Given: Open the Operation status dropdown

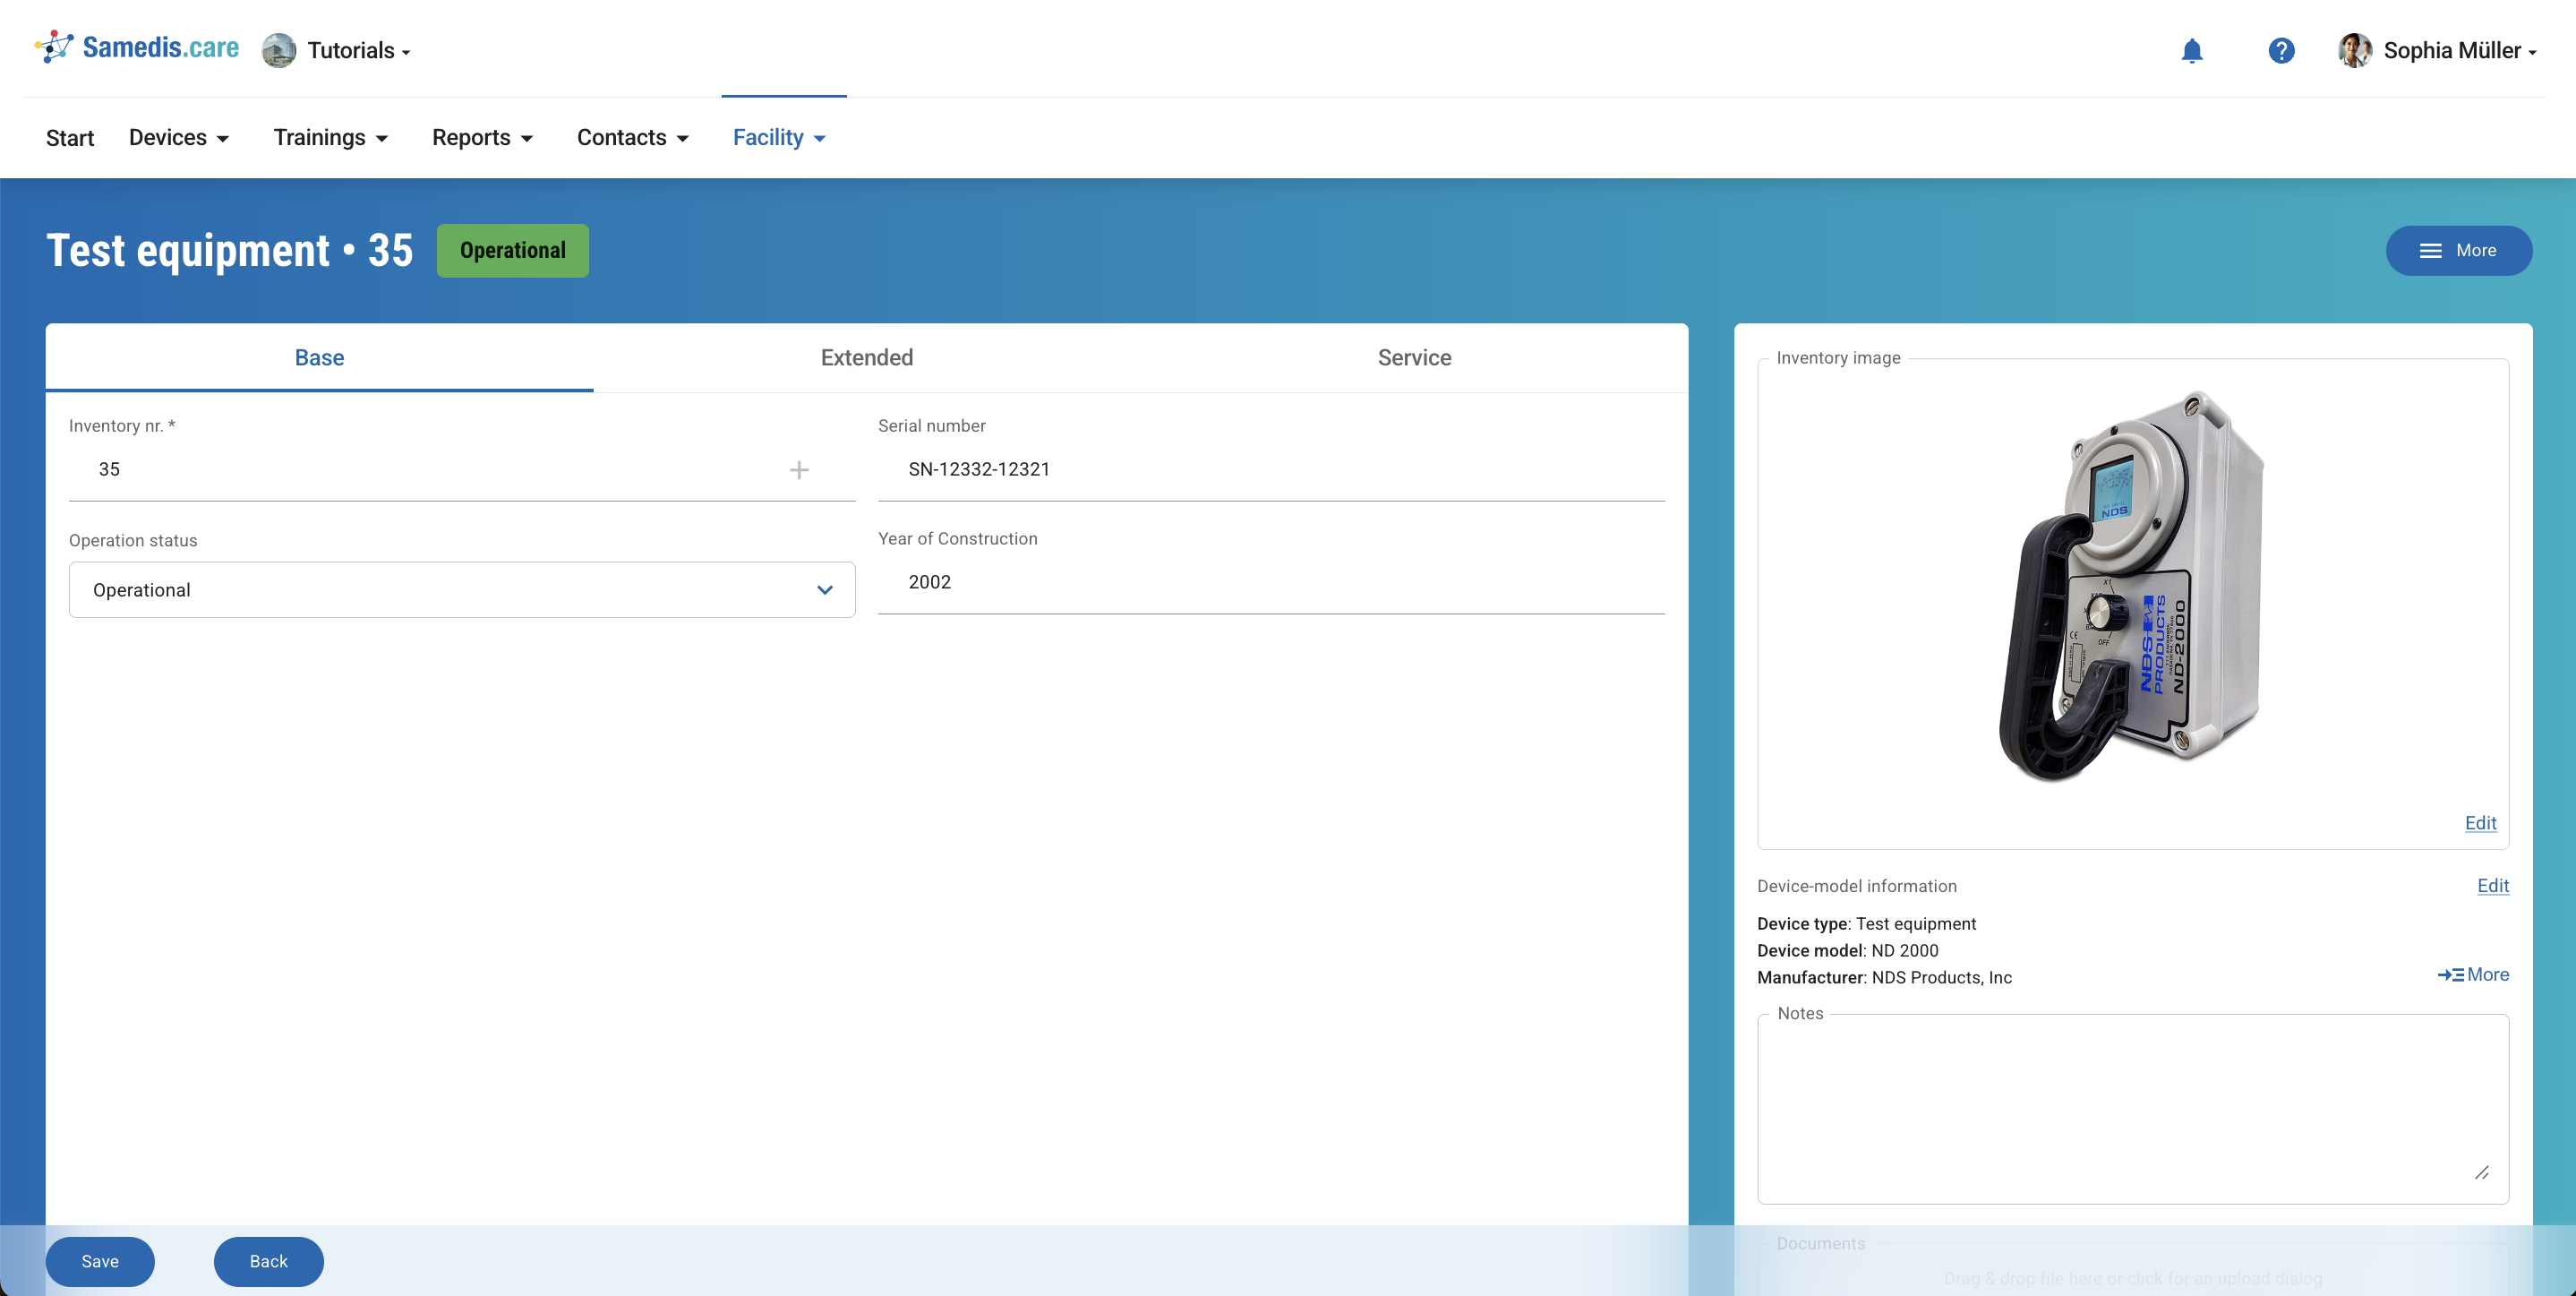Looking at the screenshot, I should (x=462, y=590).
